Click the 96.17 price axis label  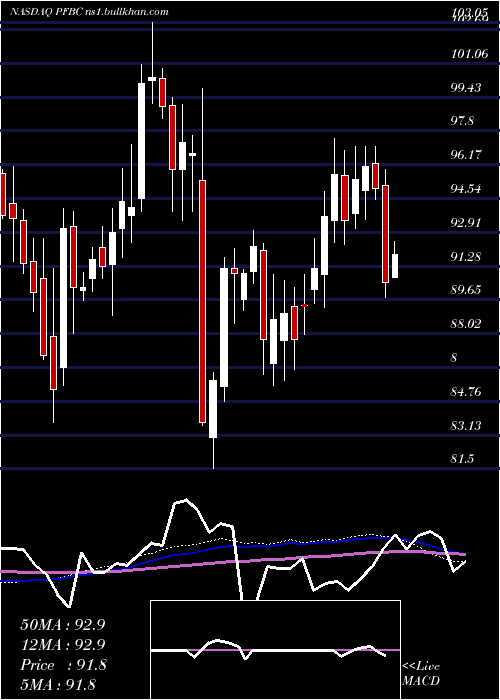pos(466,155)
